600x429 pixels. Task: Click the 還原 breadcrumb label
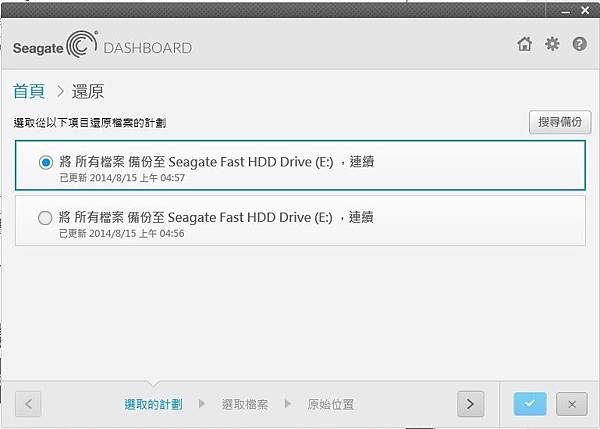click(x=87, y=91)
